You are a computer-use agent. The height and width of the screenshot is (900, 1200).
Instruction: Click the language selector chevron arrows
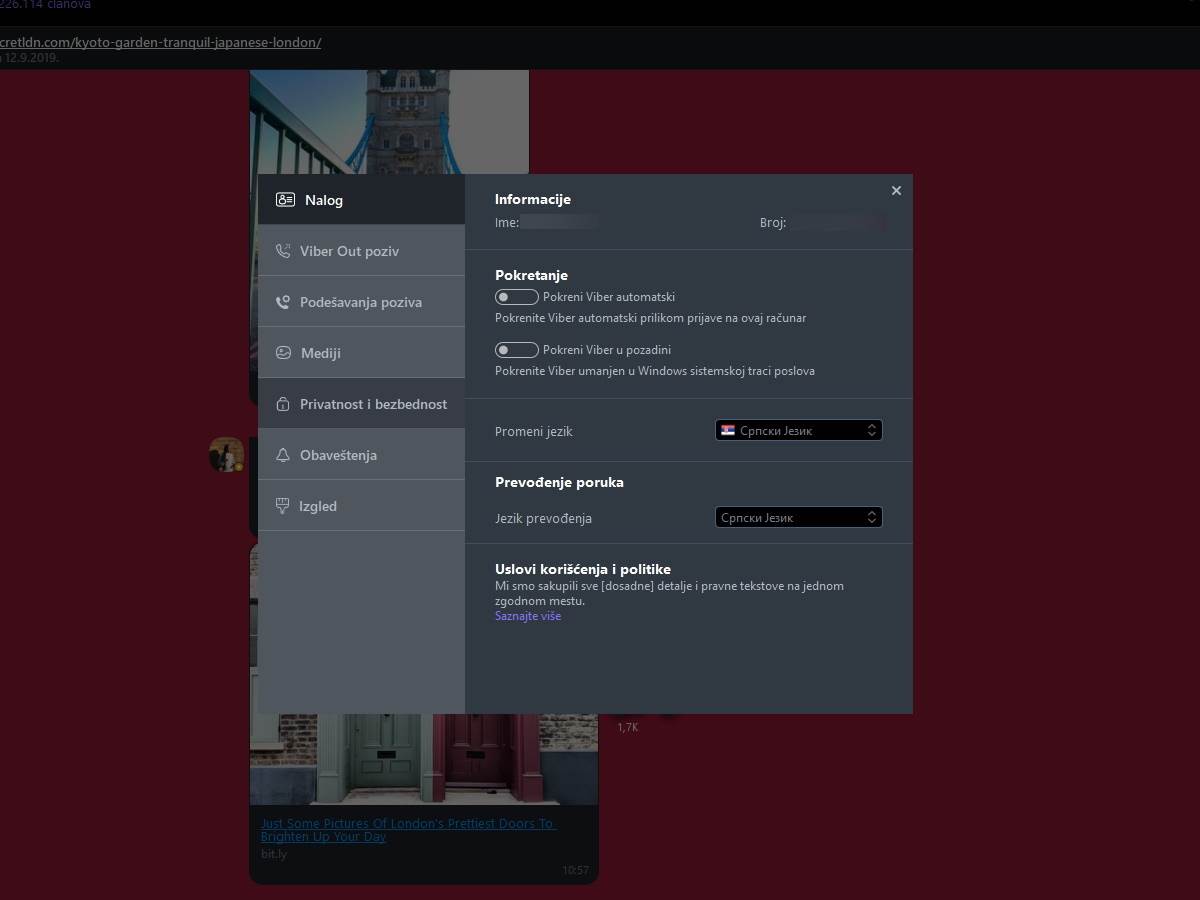click(x=872, y=430)
